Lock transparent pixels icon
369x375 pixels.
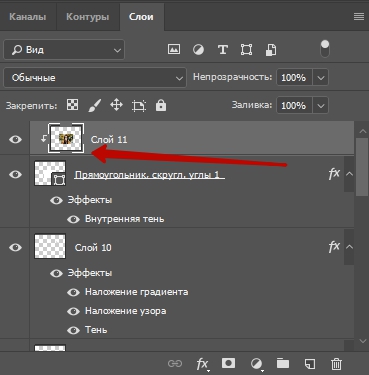coord(73,105)
